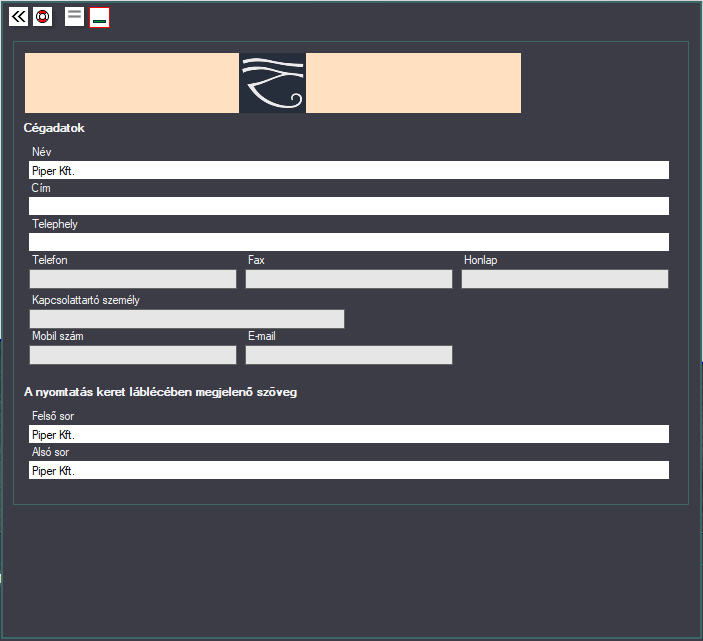Click into the Honlap field
The height and width of the screenshot is (641, 703).
[x=565, y=279]
